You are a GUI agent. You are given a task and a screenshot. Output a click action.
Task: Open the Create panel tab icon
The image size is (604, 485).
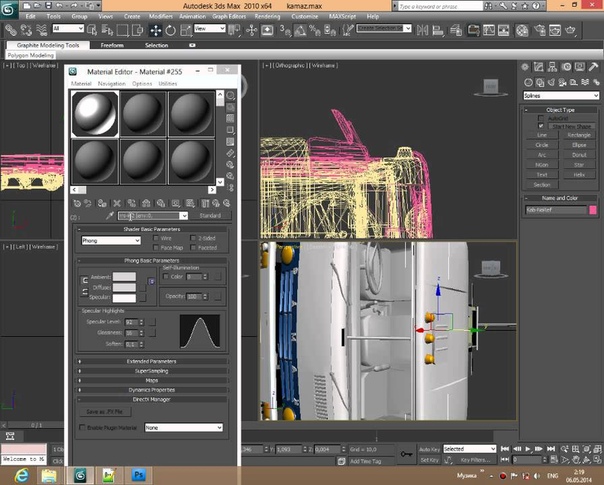[x=525, y=67]
